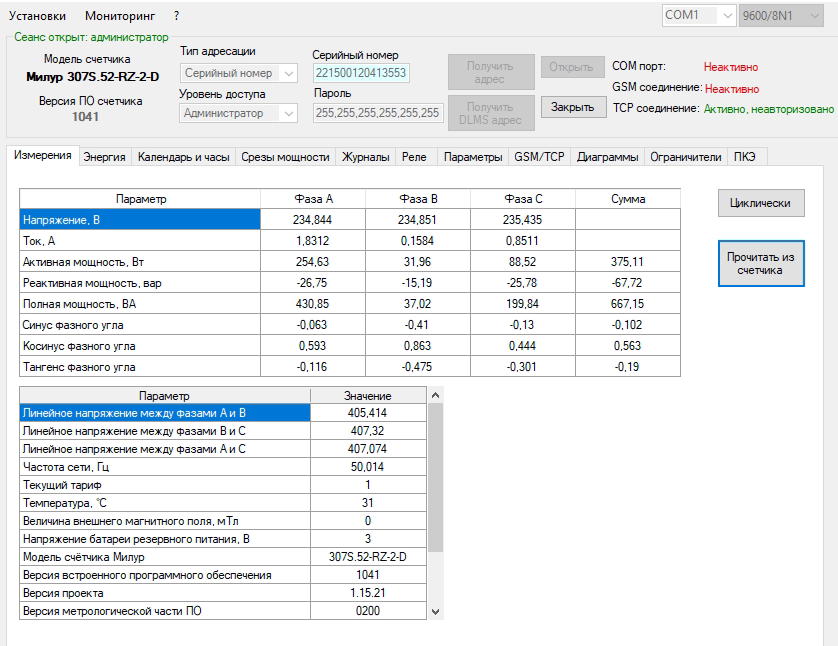
Task: Click the scroll down arrow in parameters list
Action: pos(435,611)
